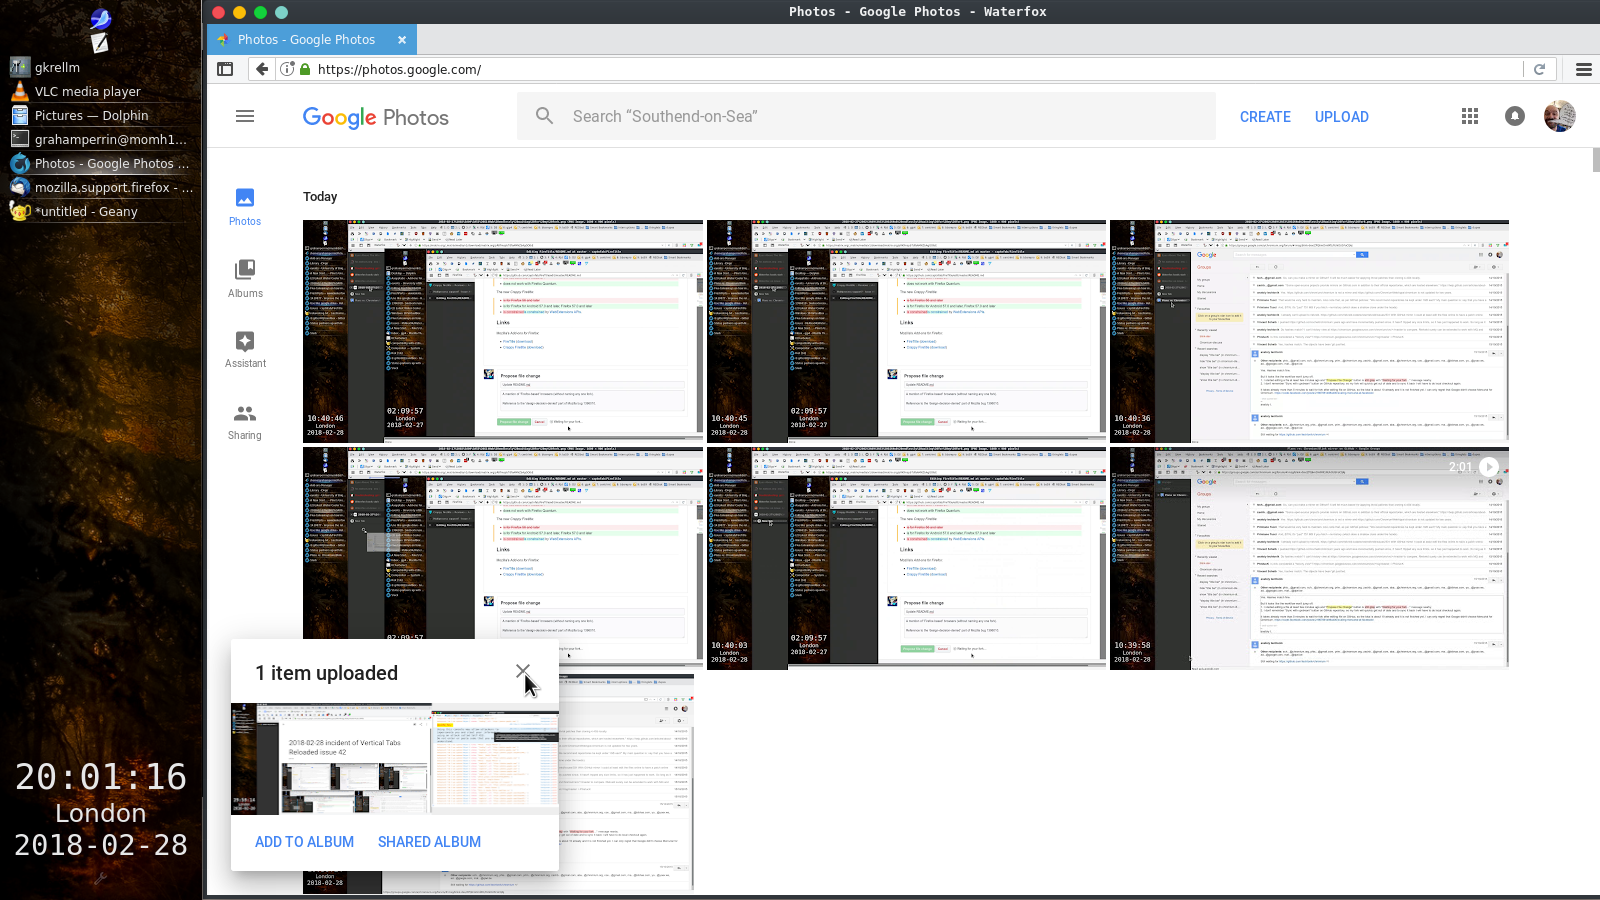Viewport: 1600px width, 900px height.
Task: Click the browser reload button
Action: (1540, 69)
